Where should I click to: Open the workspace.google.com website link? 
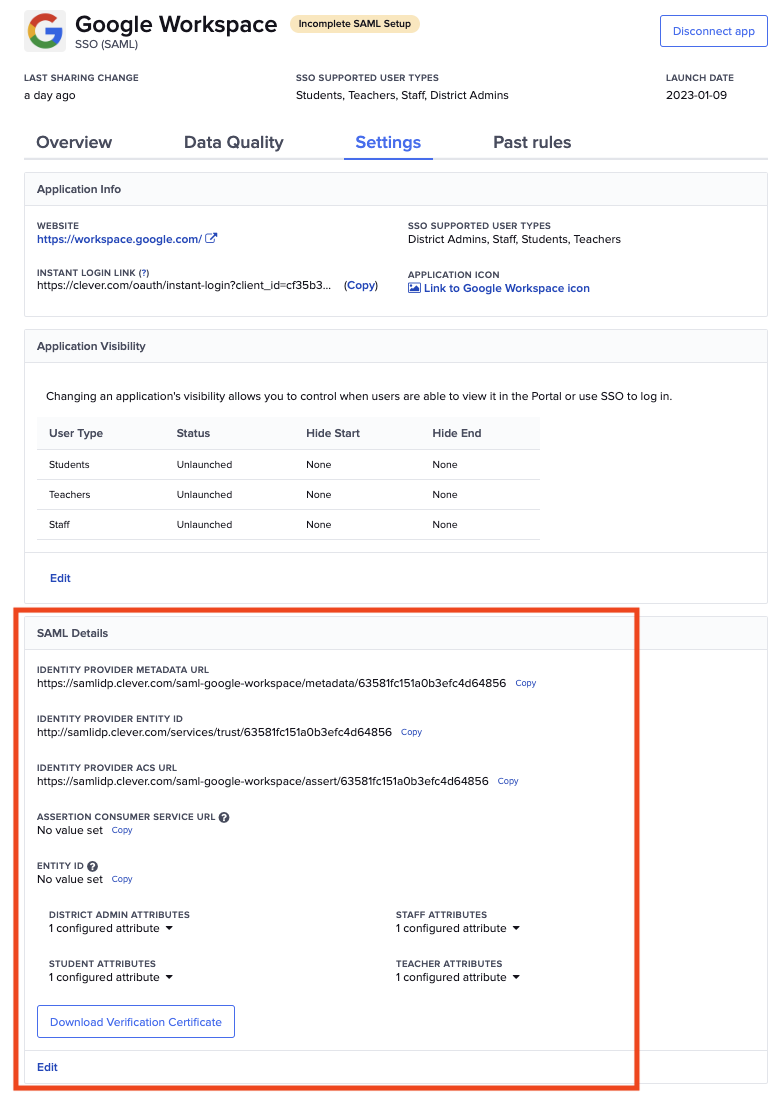click(x=120, y=239)
